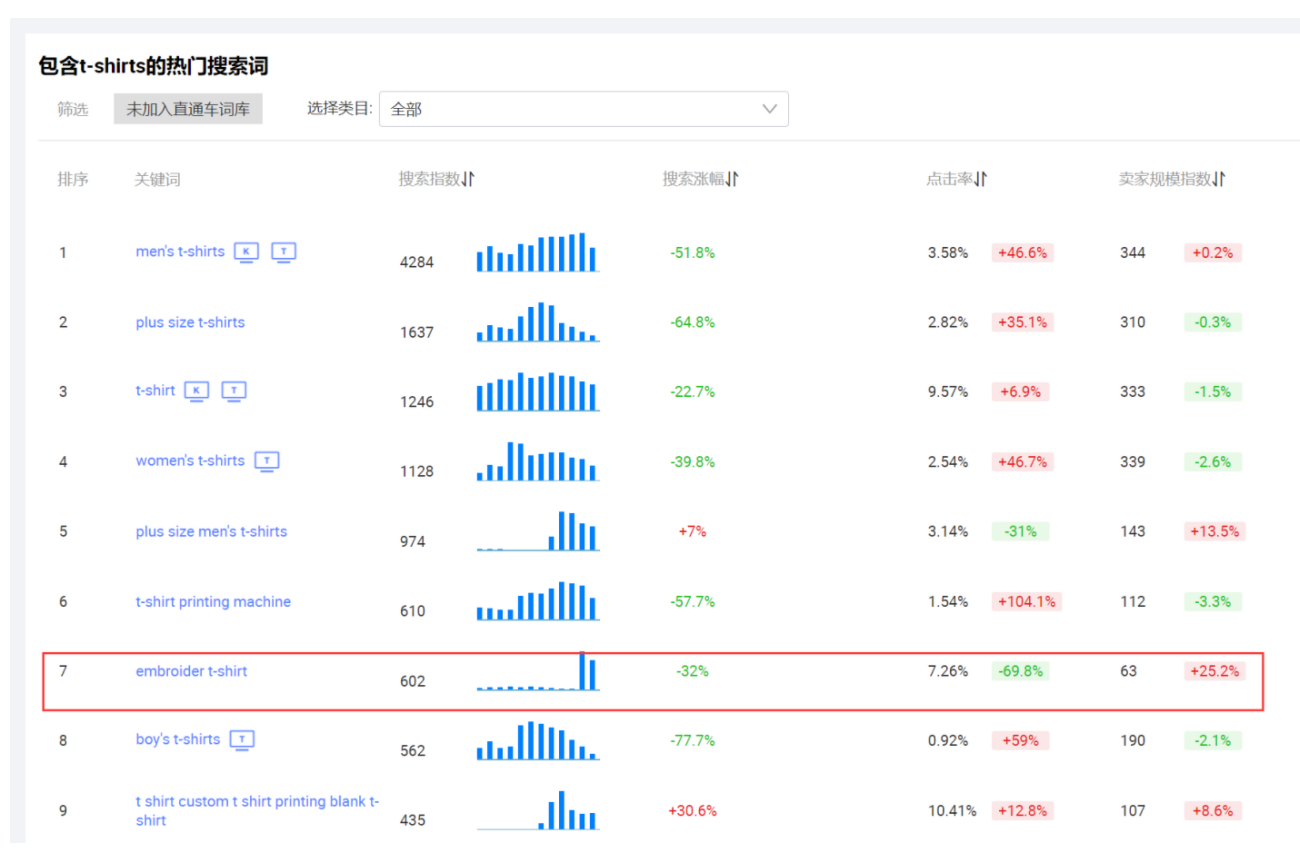The width and height of the screenshot is (1300, 863).
Task: Click the 关键词 column header
Action: click(x=157, y=179)
